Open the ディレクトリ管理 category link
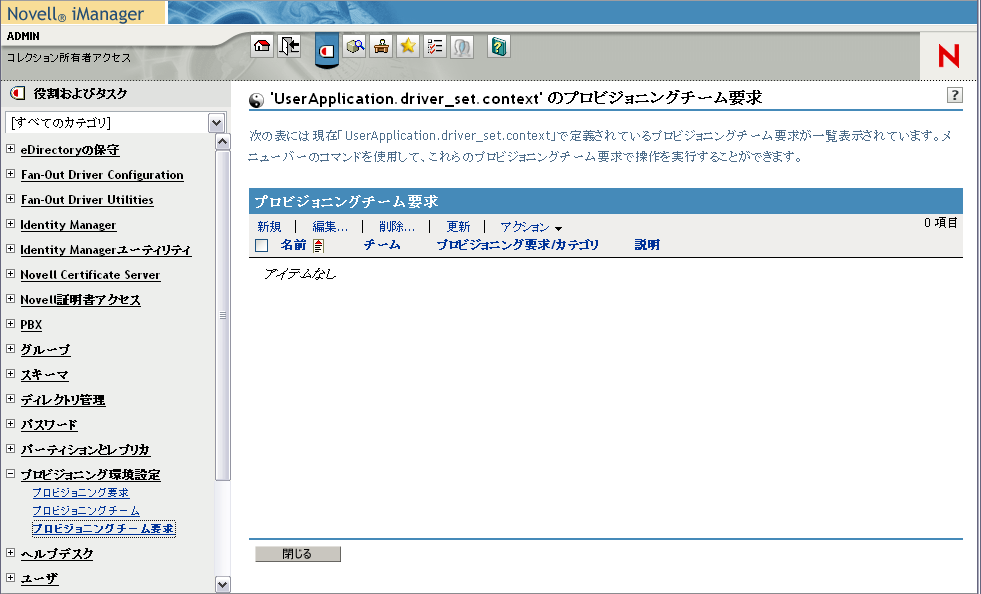Viewport: 981px width, 594px height. click(63, 400)
